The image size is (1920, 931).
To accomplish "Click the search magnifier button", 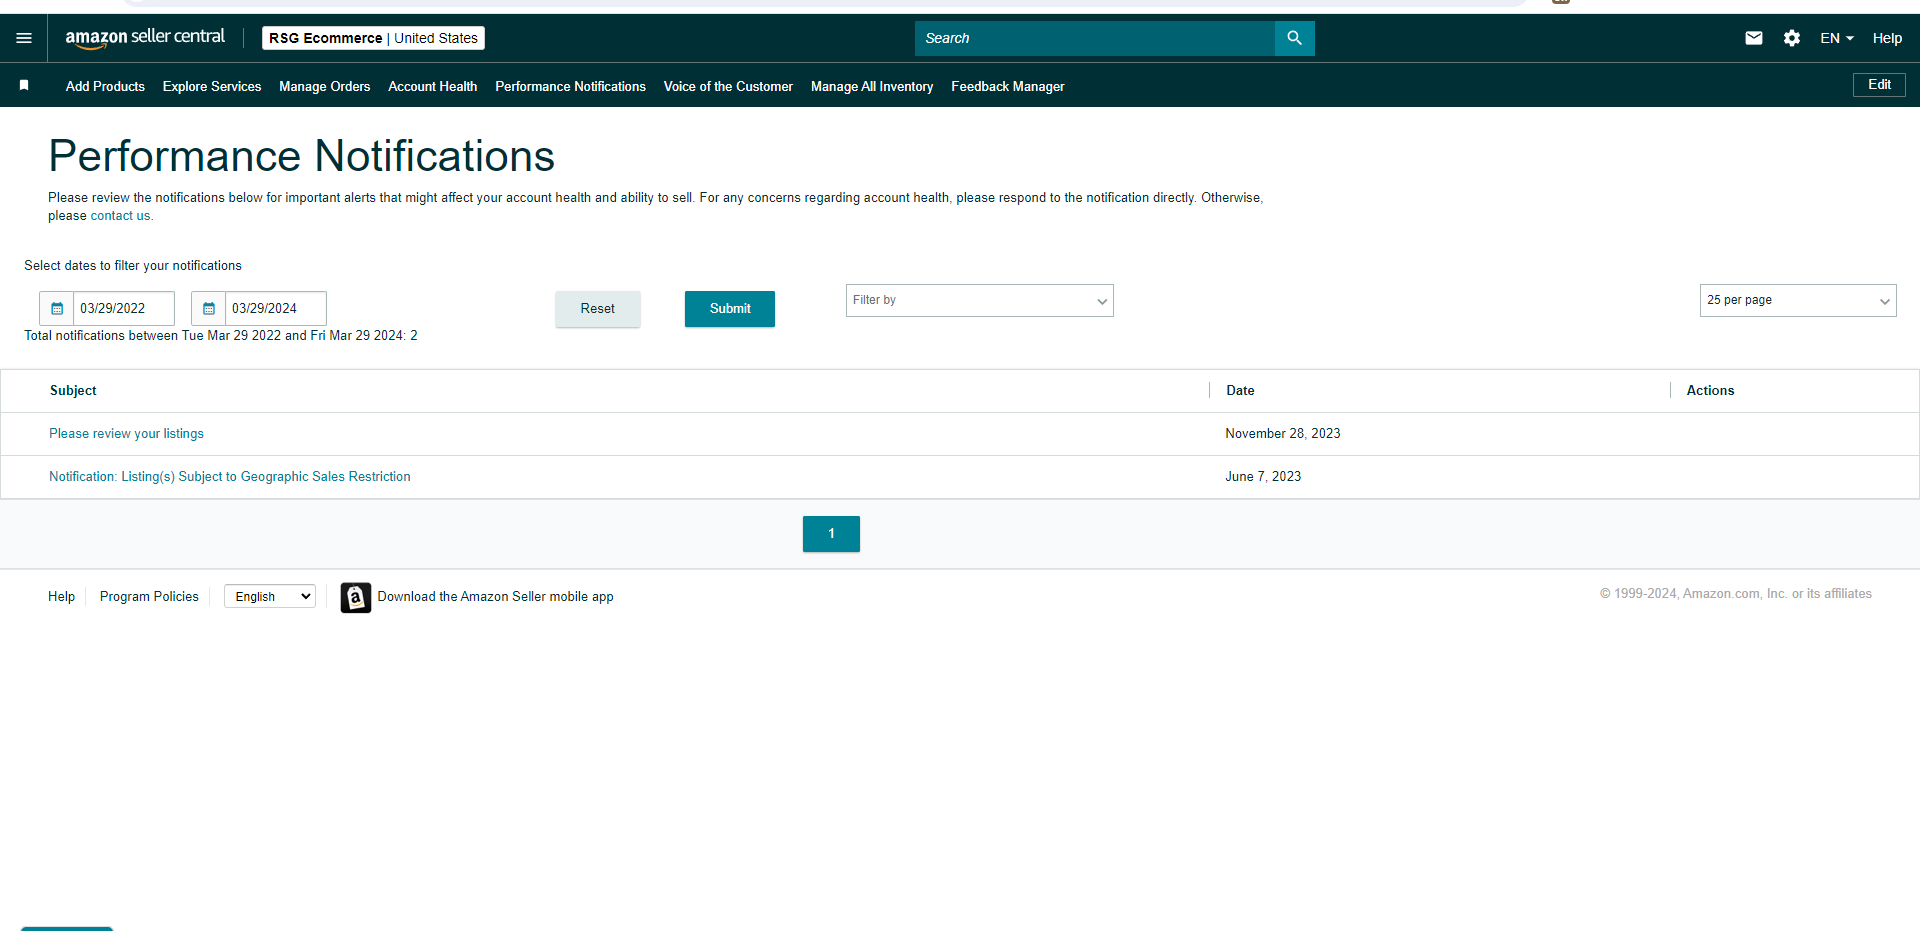I will [x=1294, y=38].
